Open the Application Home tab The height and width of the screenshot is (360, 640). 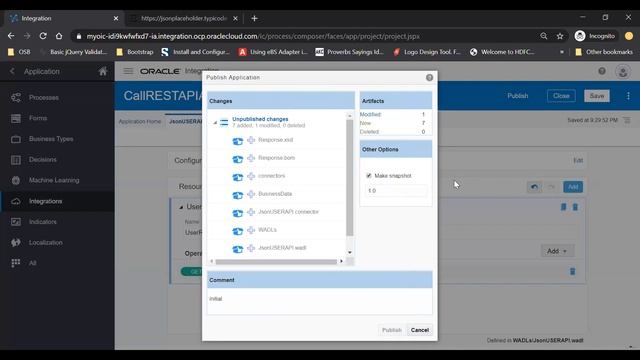(140, 122)
